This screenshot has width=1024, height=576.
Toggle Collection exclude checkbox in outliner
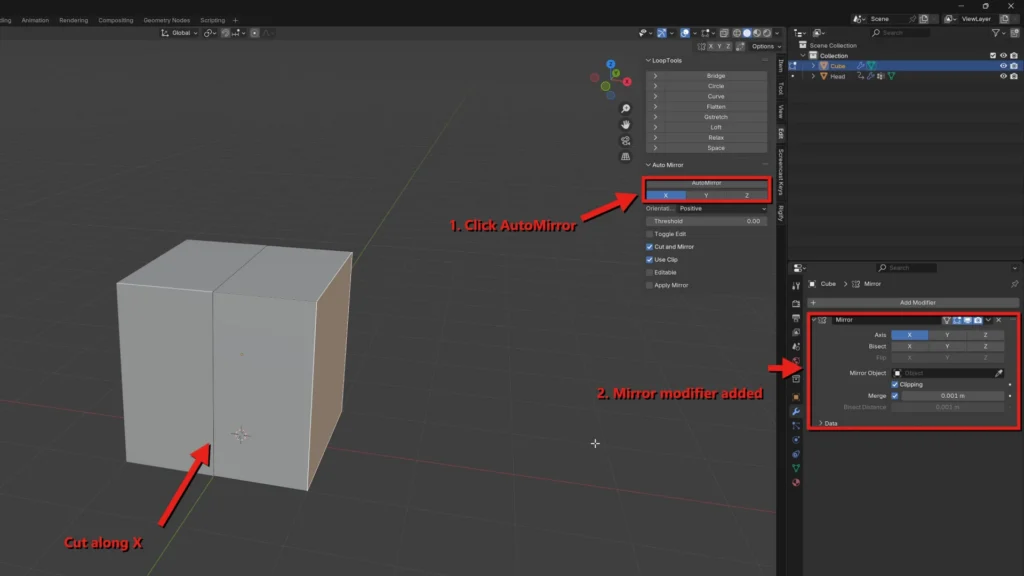click(x=993, y=56)
